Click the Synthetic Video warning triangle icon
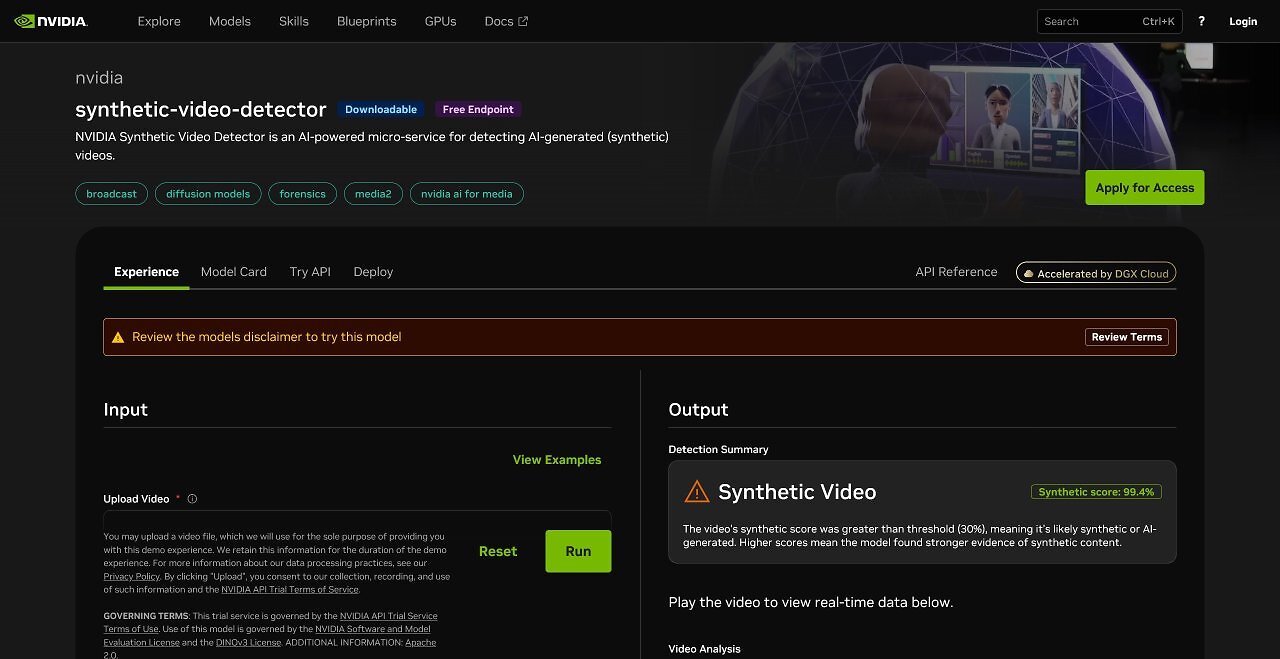The height and width of the screenshot is (659, 1280). (696, 491)
